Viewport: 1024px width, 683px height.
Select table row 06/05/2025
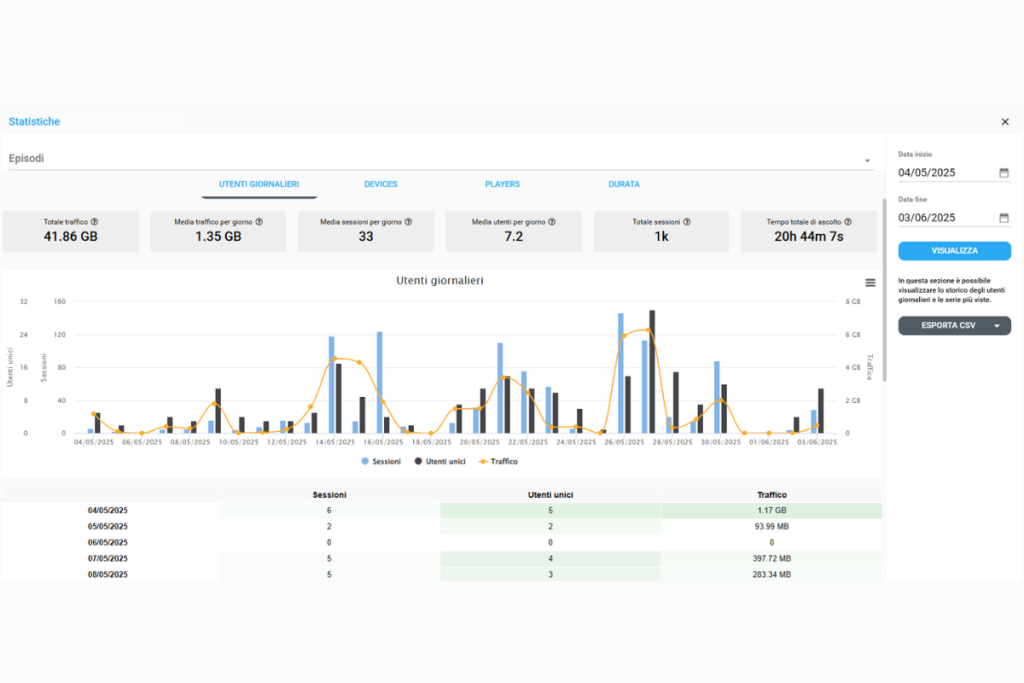pyautogui.click(x=441, y=543)
